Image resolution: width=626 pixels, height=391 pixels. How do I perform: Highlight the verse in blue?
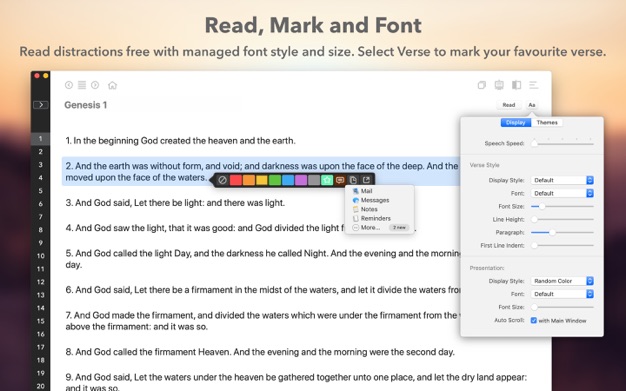click(288, 180)
